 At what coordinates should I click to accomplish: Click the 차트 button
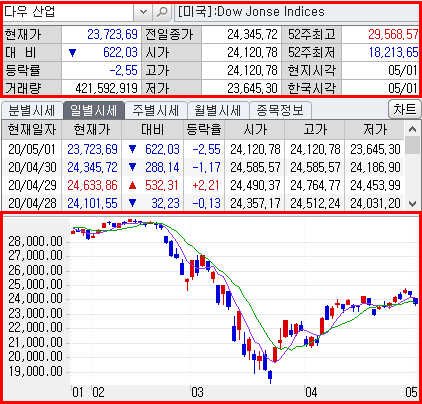click(405, 110)
